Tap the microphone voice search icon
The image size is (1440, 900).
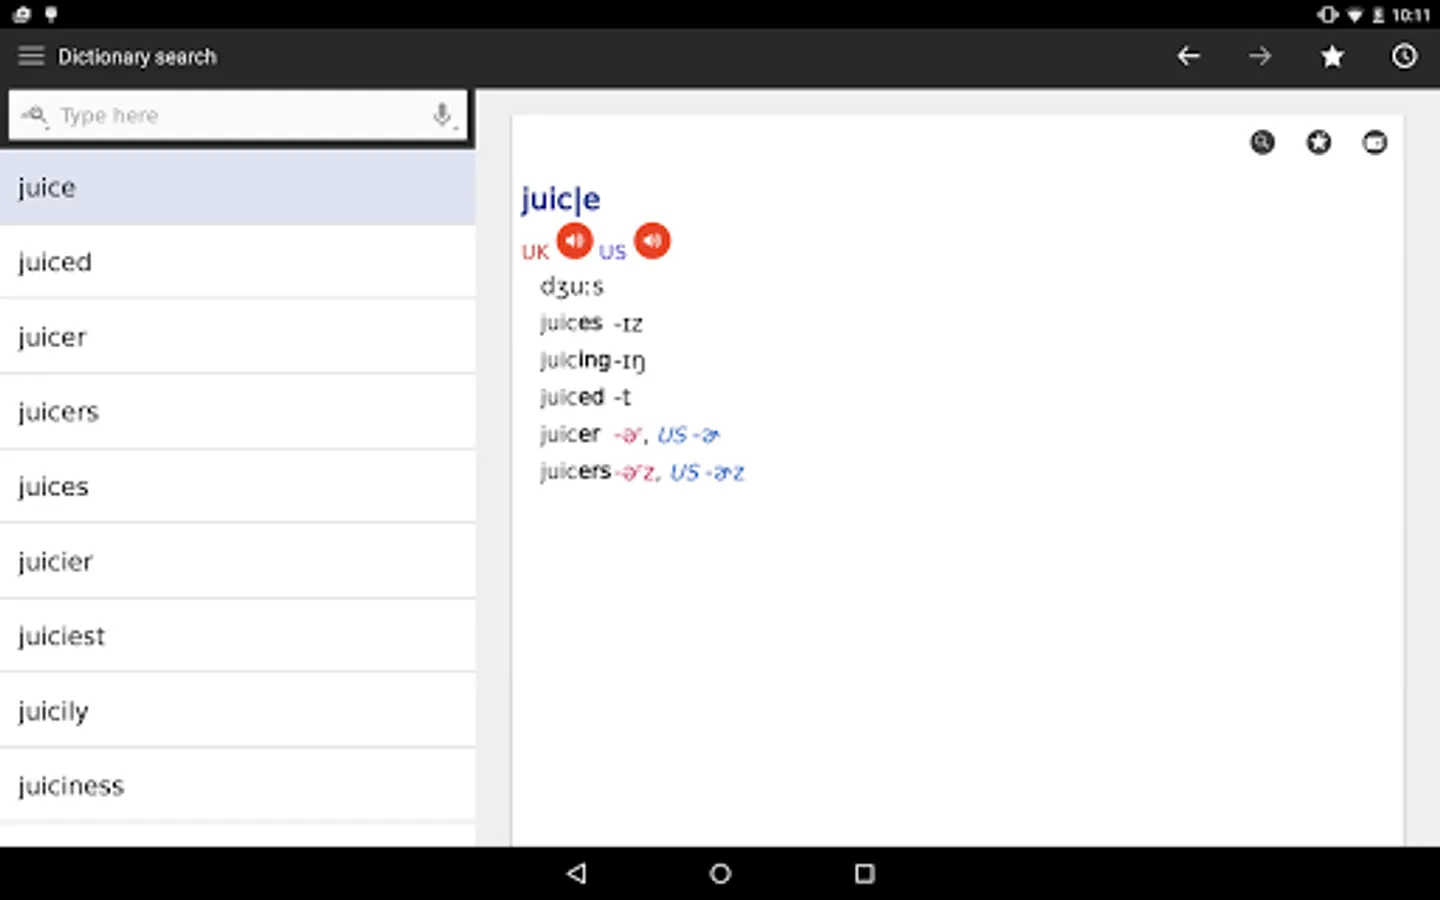(x=442, y=115)
